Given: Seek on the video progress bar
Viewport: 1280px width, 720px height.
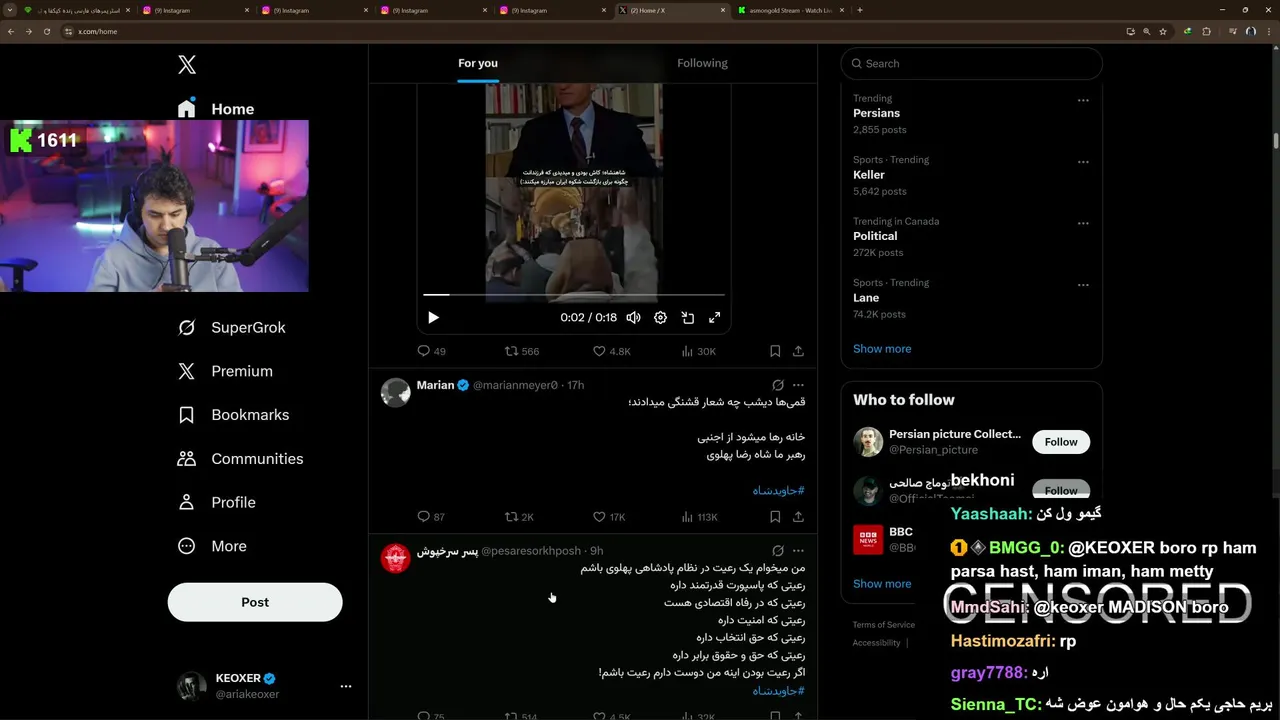Looking at the screenshot, I should point(574,295).
